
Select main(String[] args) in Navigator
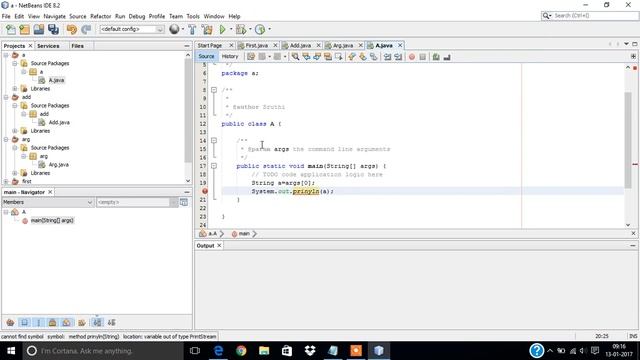[52, 220]
